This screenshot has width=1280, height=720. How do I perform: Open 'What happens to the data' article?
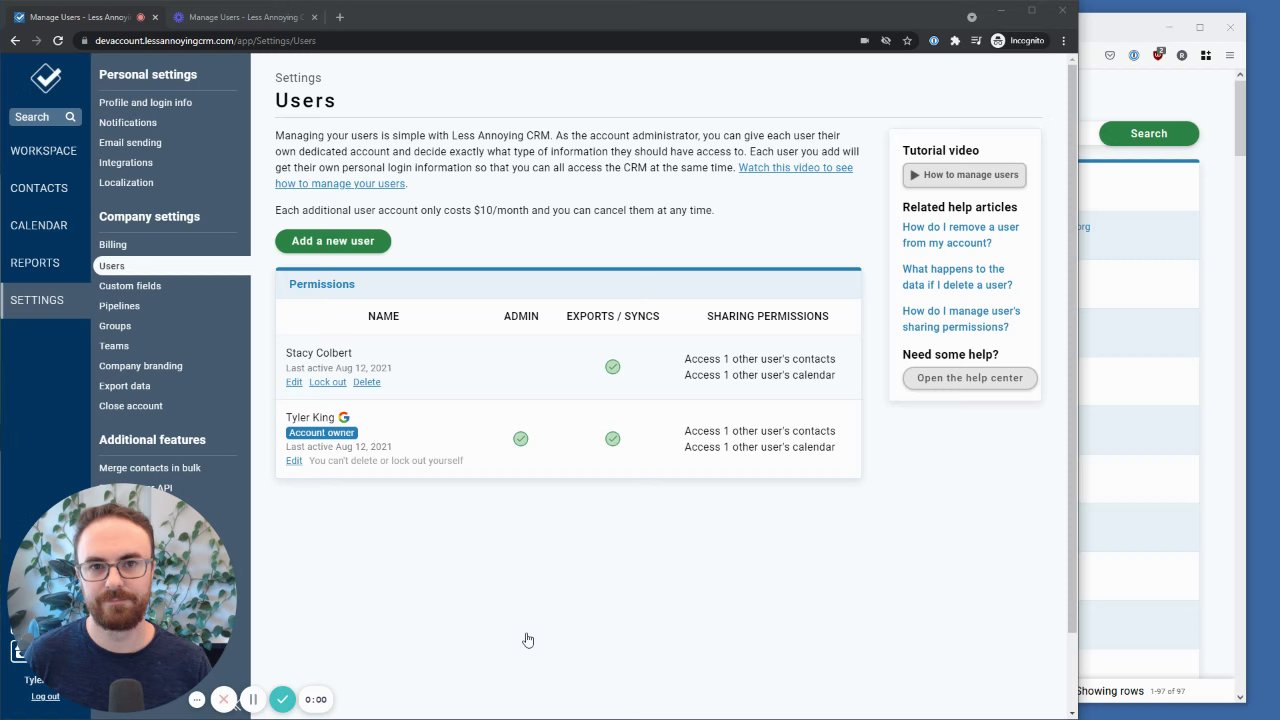(958, 277)
